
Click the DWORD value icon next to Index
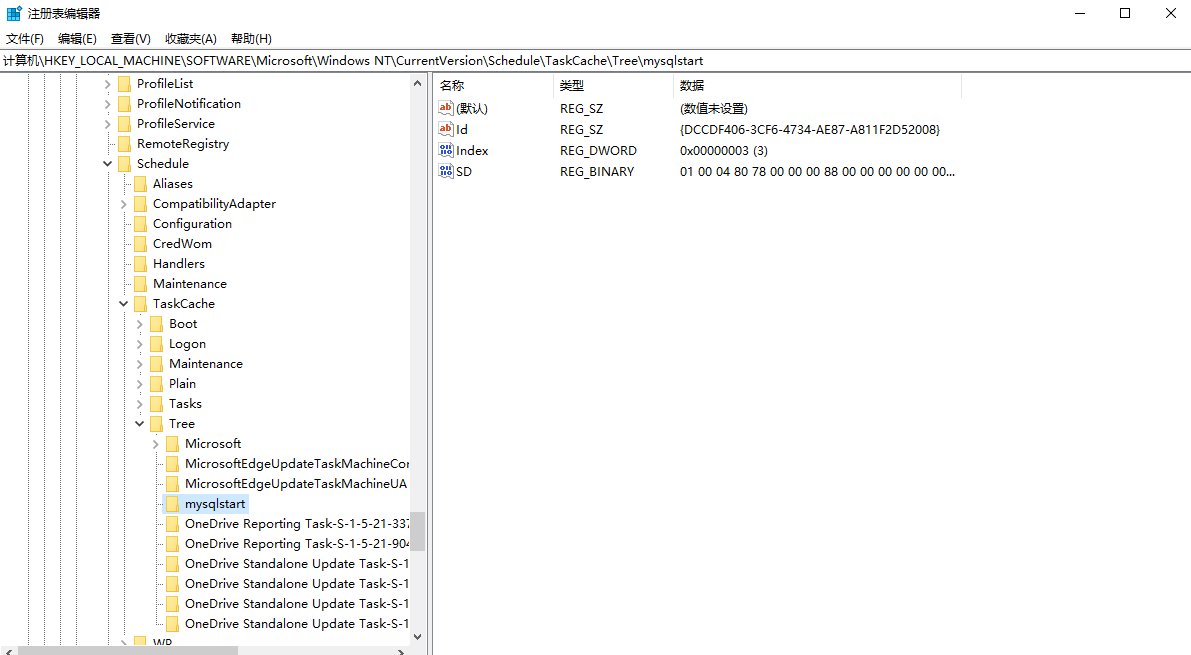(x=447, y=150)
